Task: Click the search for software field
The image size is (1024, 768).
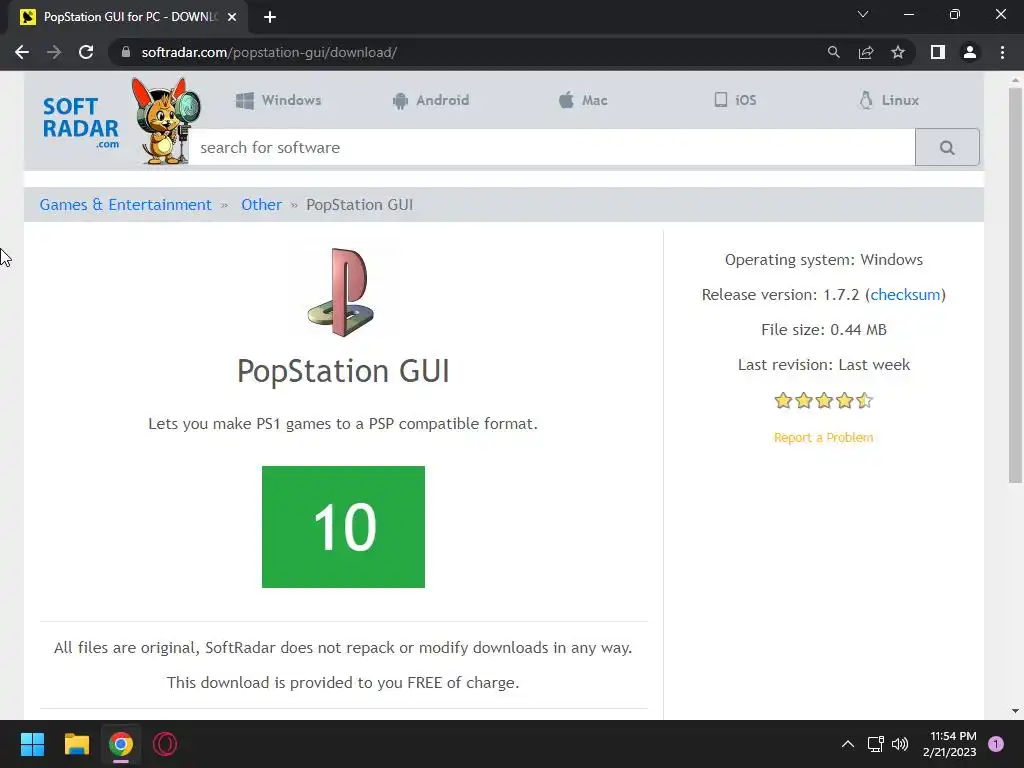Action: 552,148
